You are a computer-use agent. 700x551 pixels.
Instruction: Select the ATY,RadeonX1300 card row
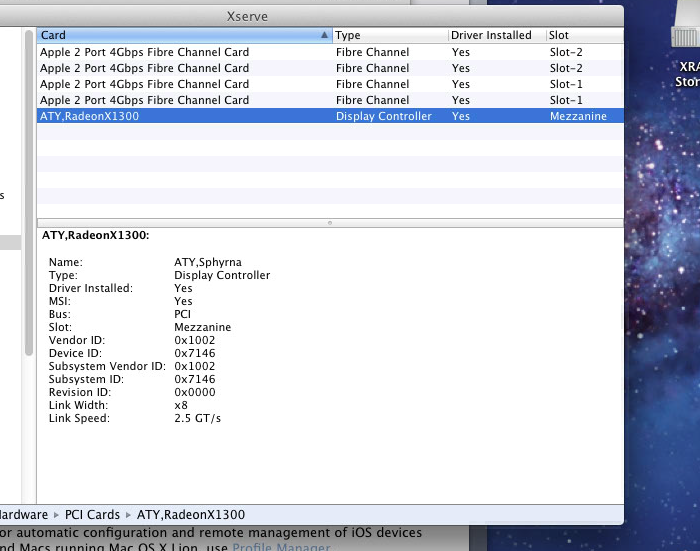[330, 116]
